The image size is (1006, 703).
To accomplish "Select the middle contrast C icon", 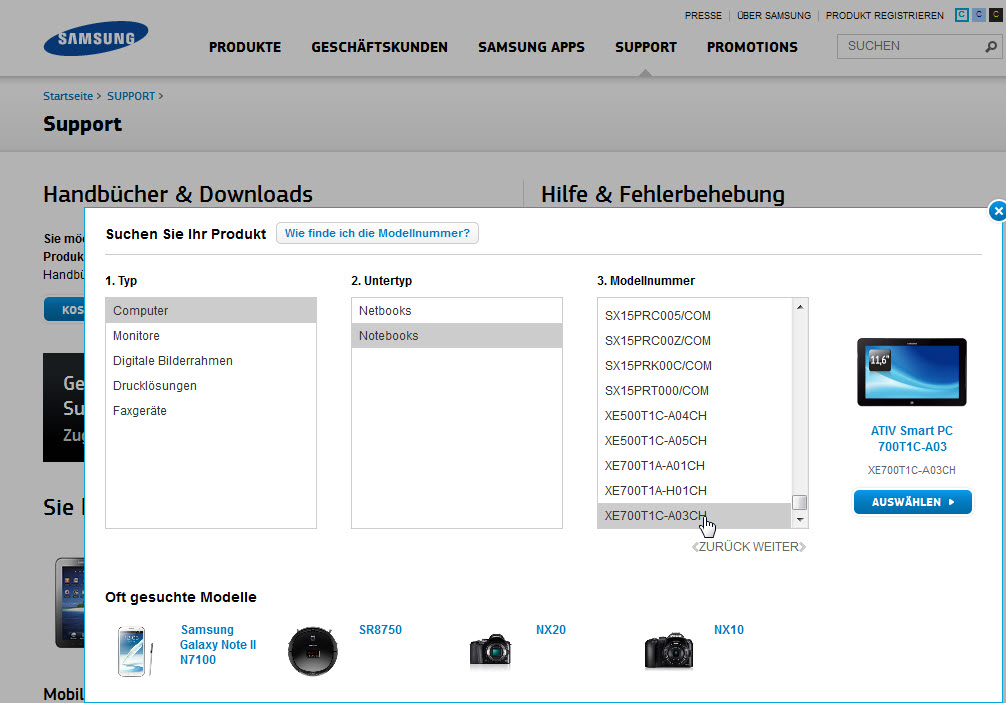I will (978, 15).
